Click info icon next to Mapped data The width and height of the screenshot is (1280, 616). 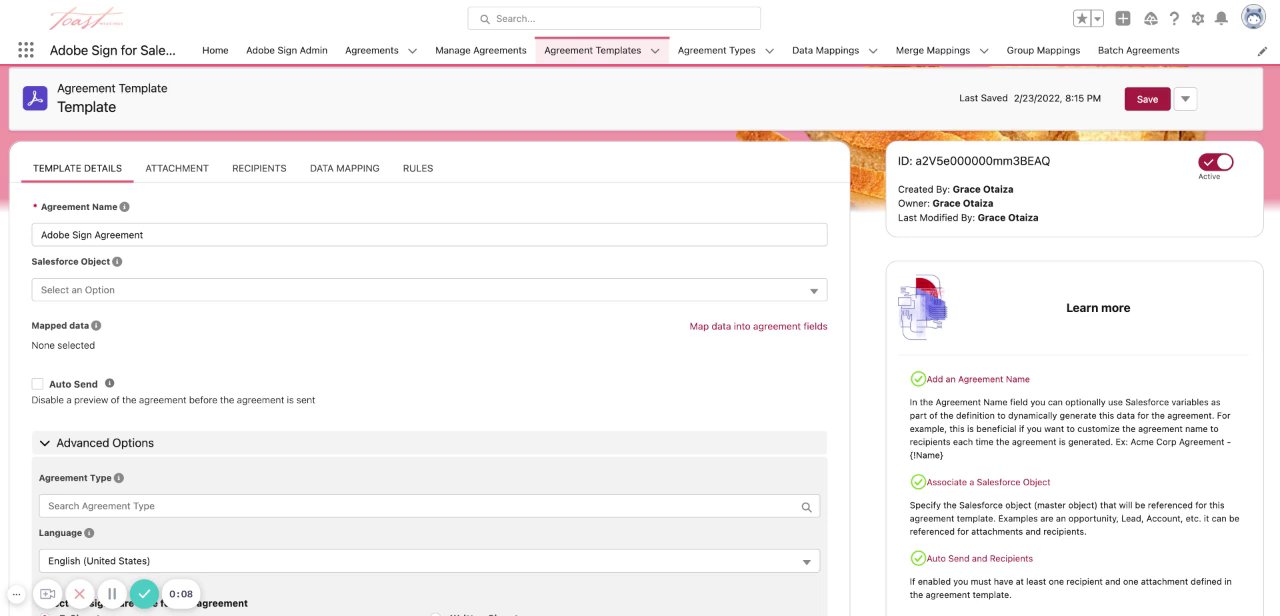(96, 326)
